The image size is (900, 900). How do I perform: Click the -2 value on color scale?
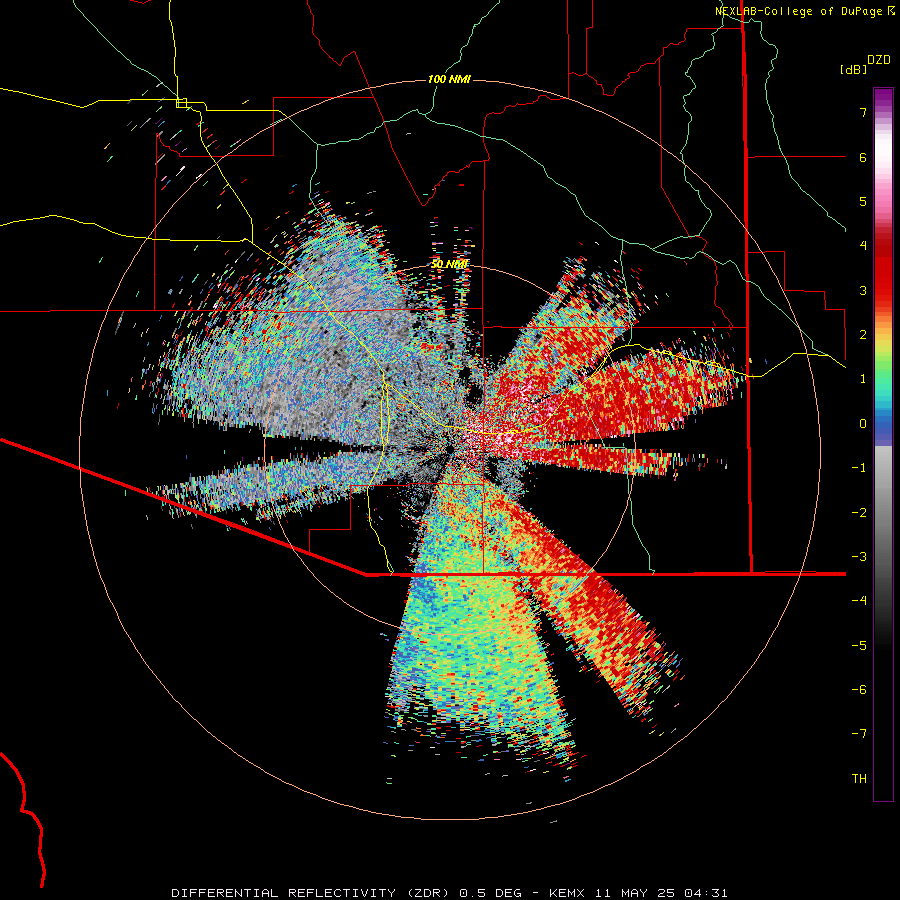pyautogui.click(x=859, y=513)
